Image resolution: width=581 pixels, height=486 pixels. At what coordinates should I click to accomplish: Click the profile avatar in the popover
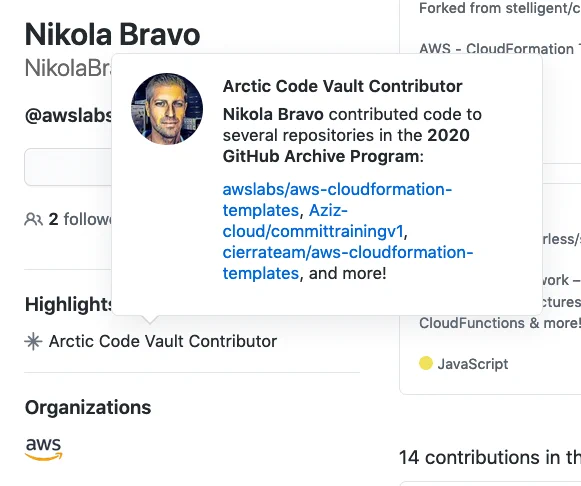(167, 109)
